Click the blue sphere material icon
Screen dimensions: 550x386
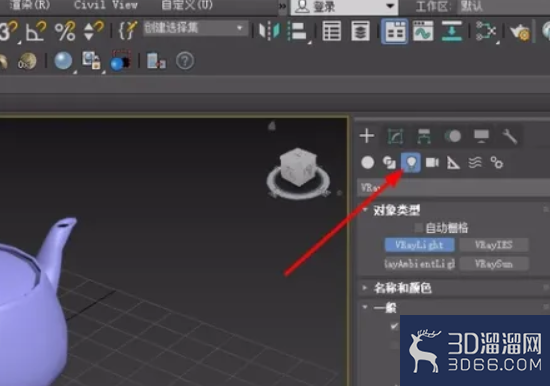63,61
